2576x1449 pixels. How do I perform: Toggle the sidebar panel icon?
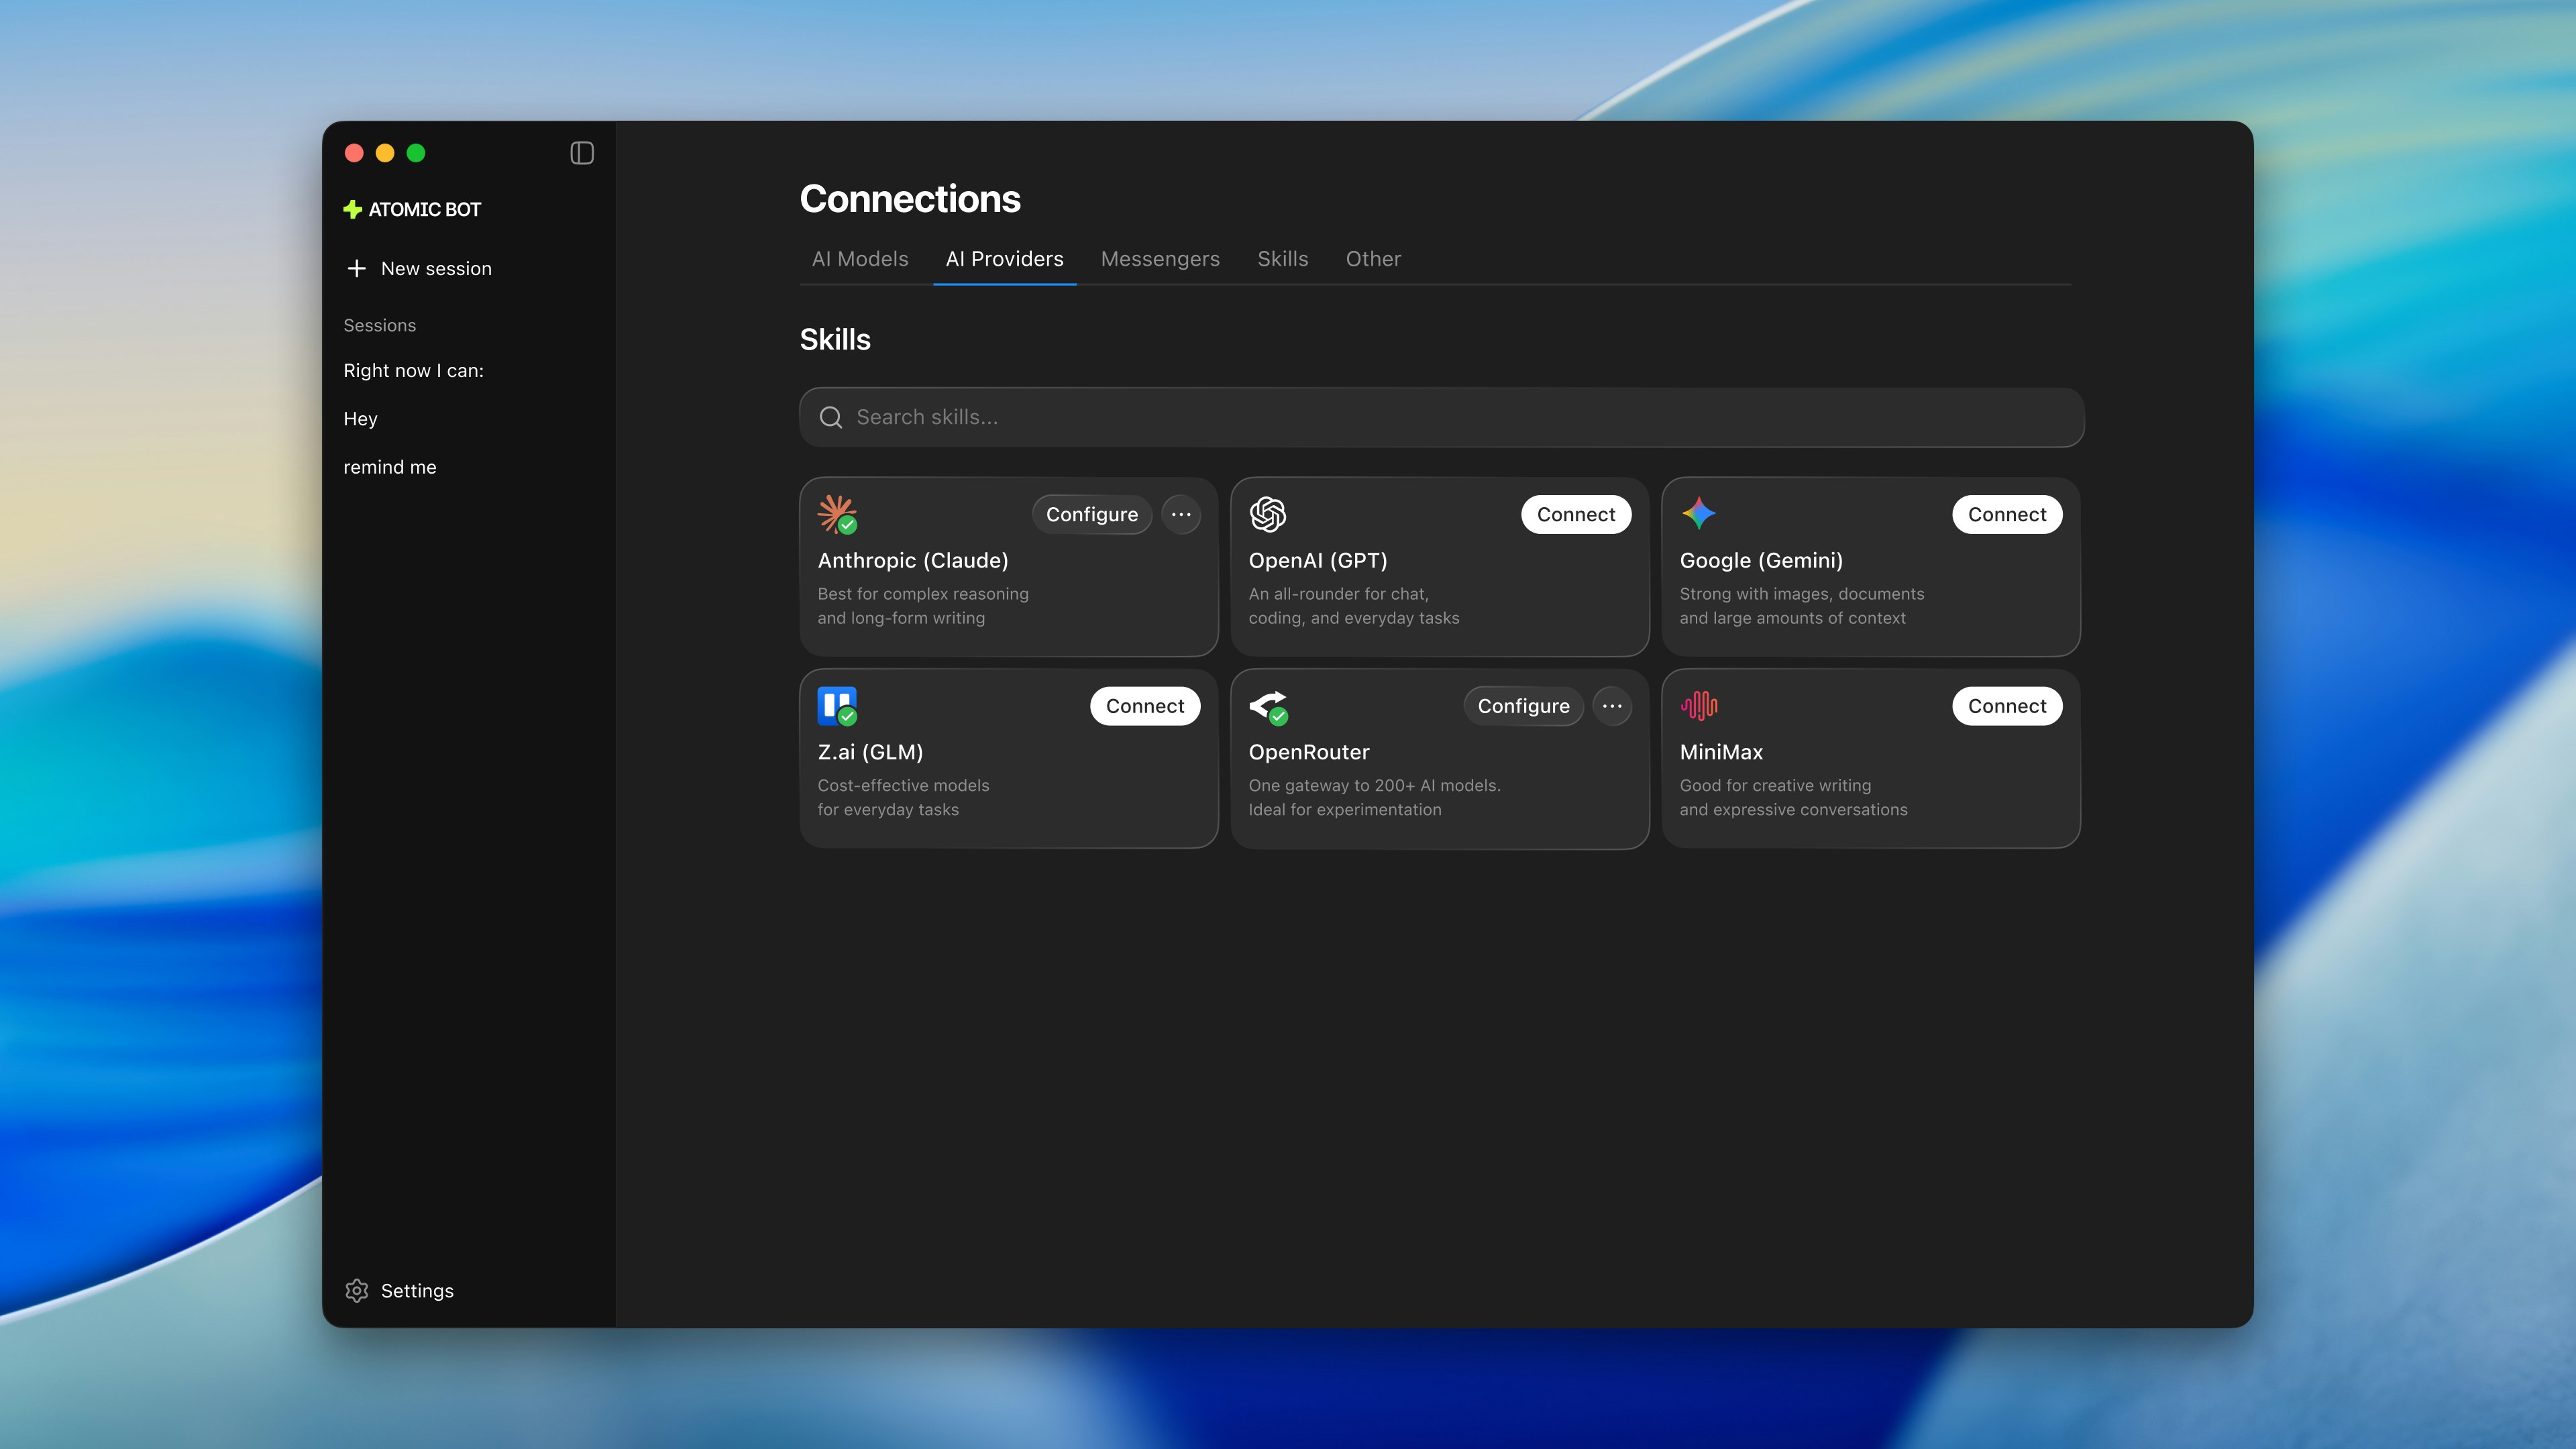click(581, 153)
